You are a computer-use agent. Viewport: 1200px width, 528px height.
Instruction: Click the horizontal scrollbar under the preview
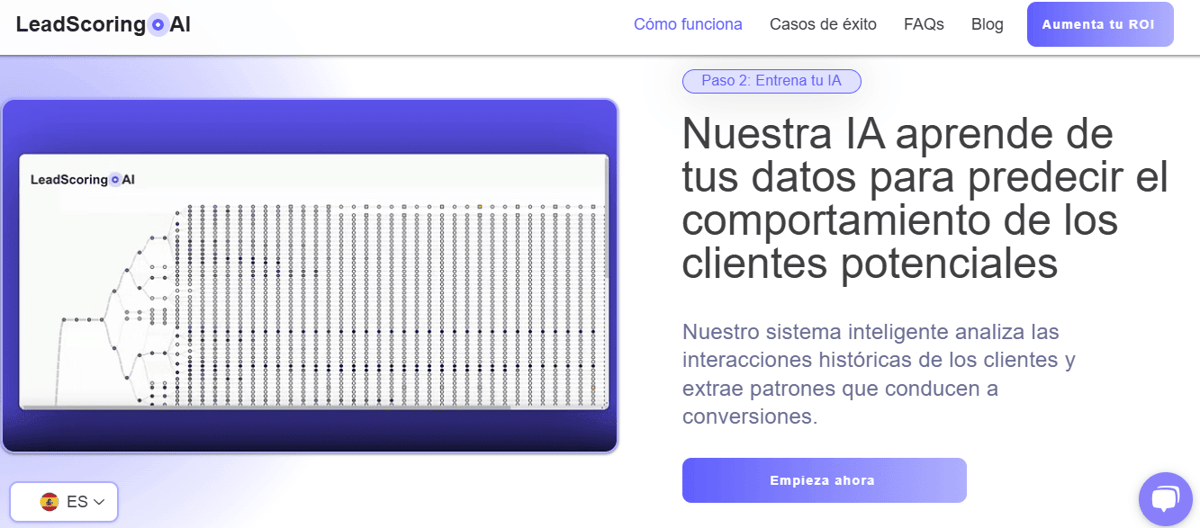265,407
